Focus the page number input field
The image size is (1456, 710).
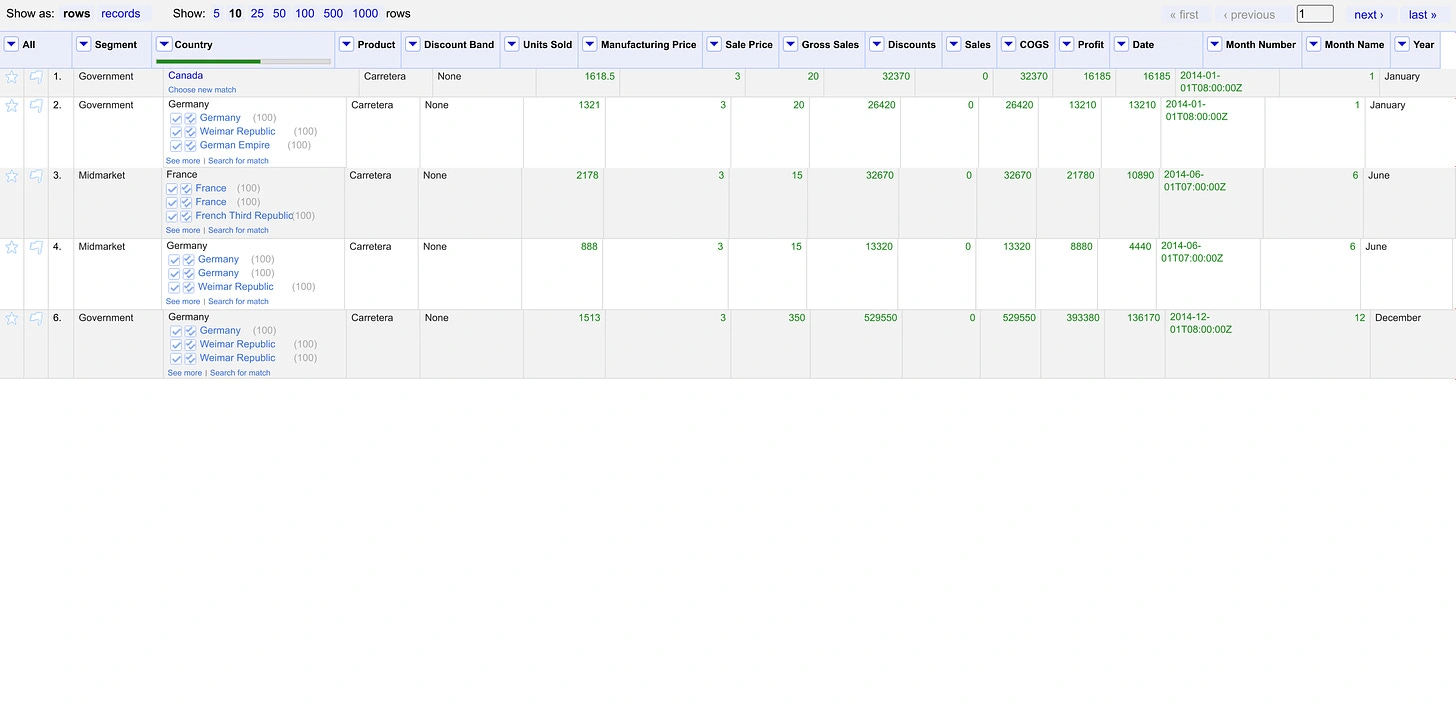tap(1315, 14)
